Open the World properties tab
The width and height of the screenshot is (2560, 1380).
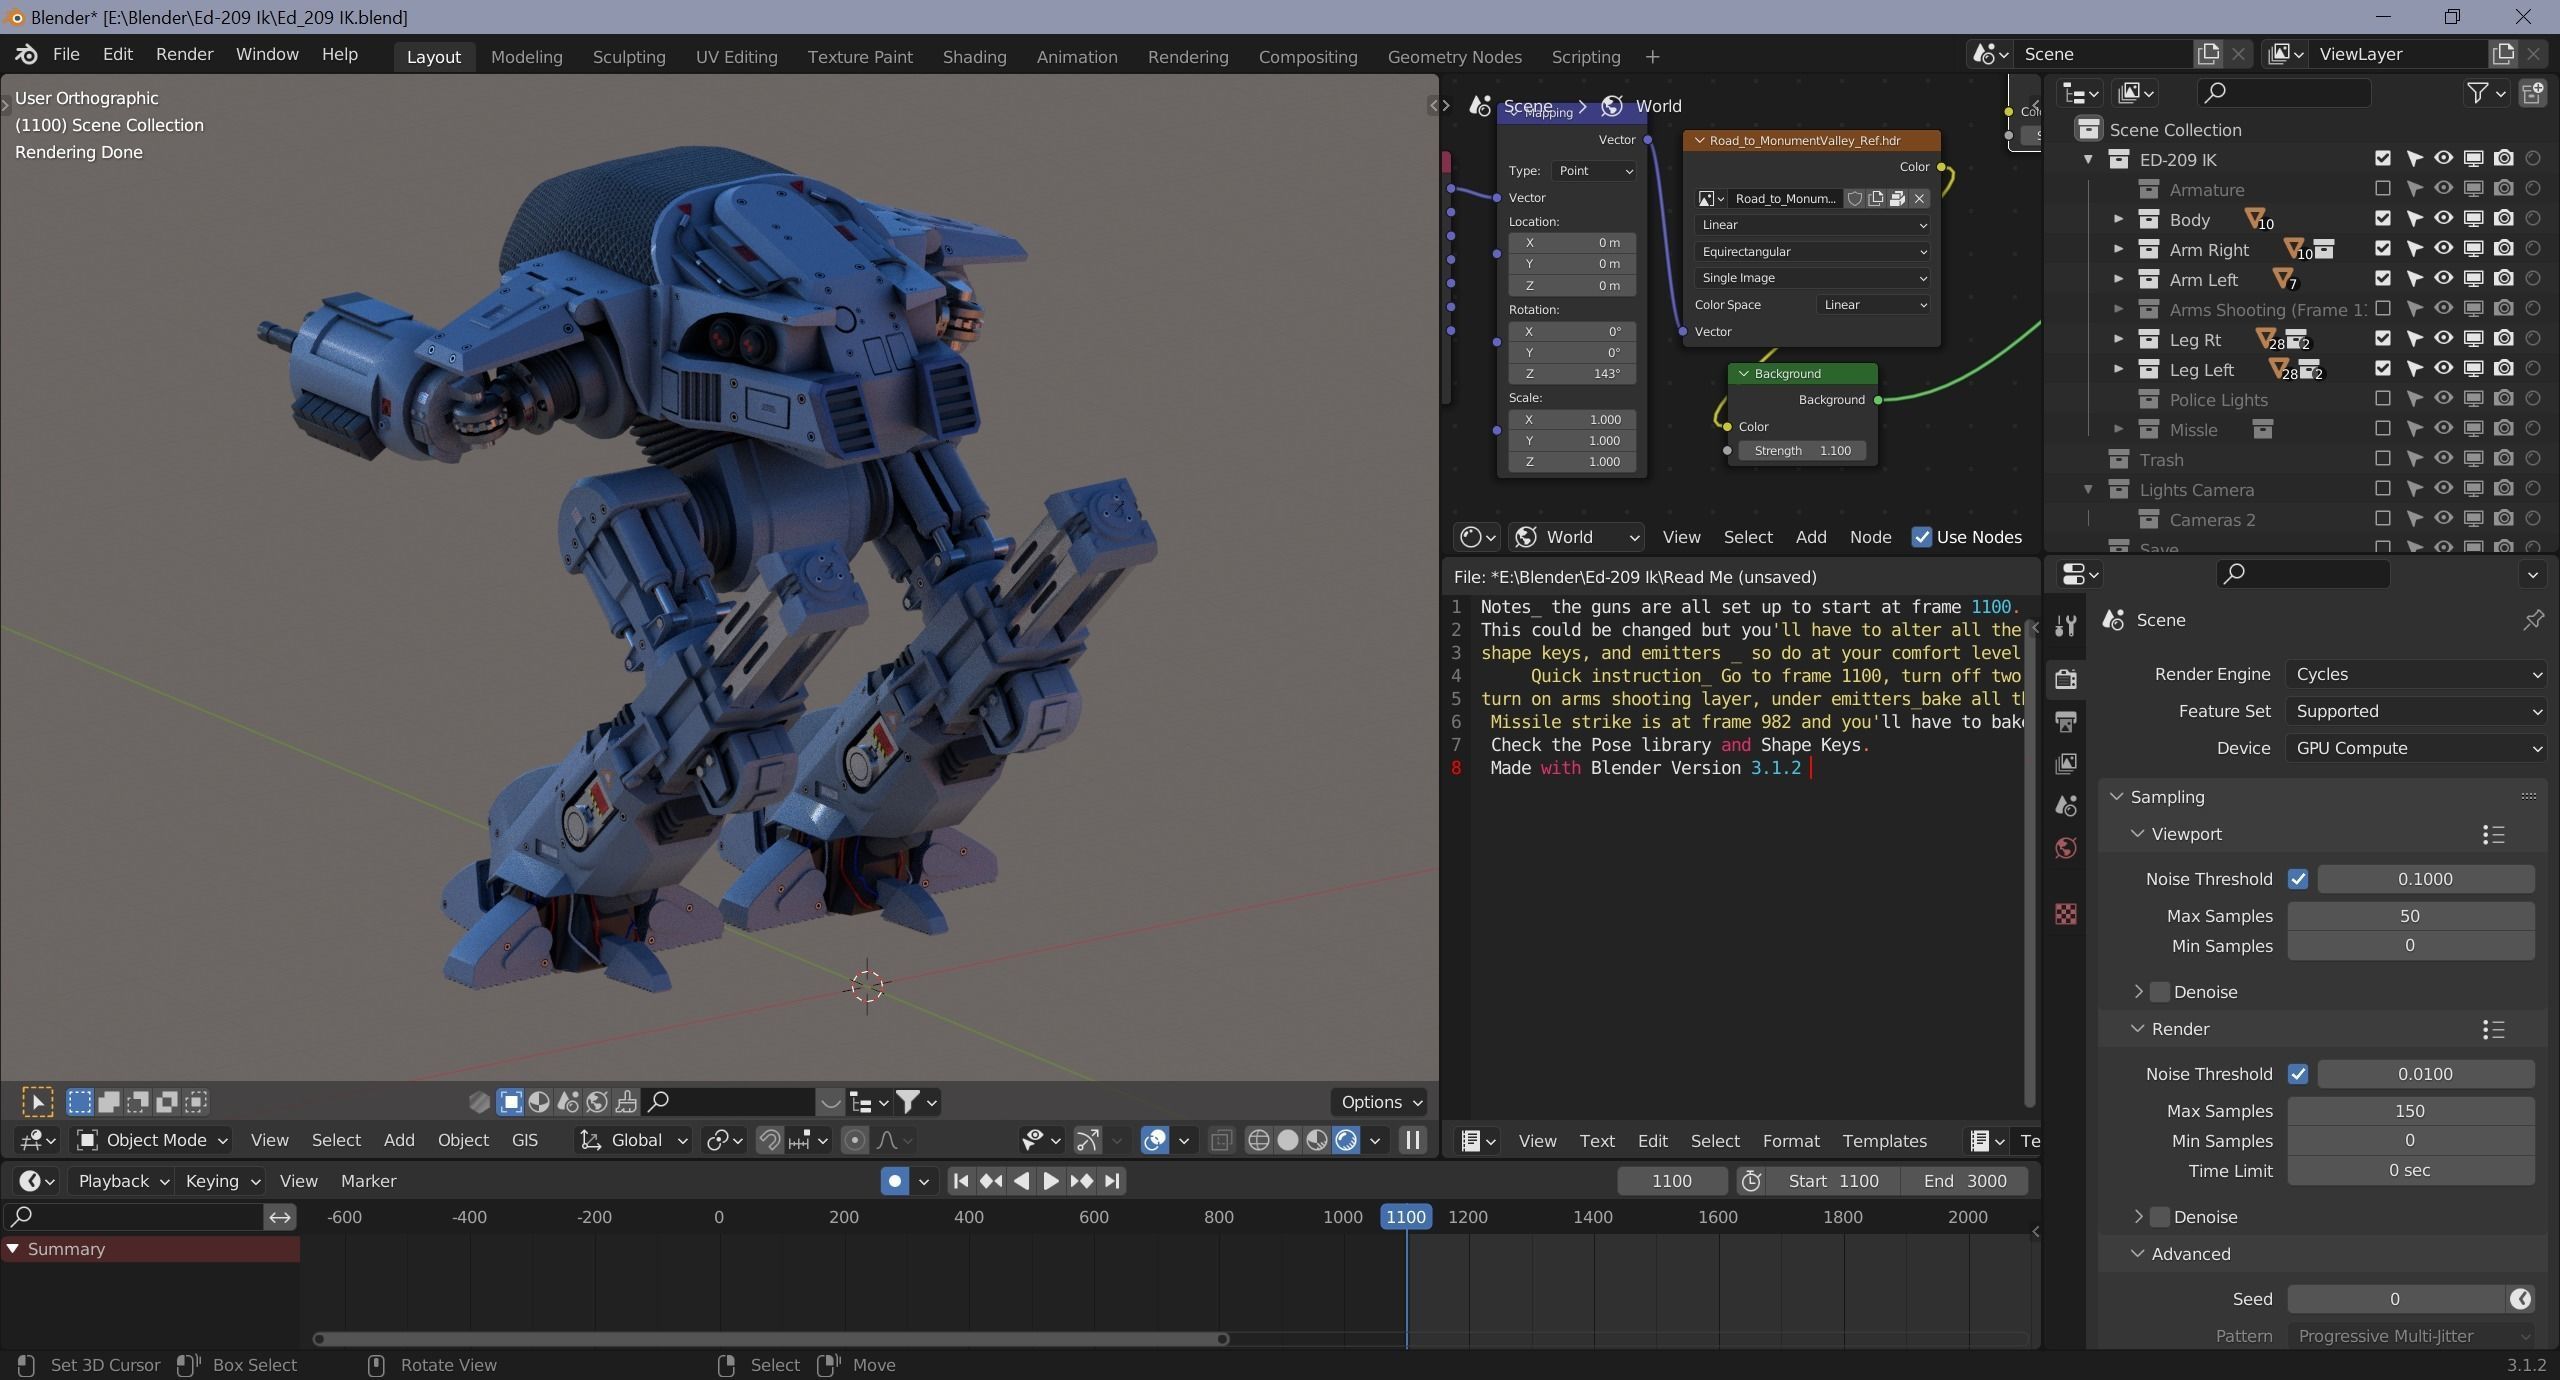(x=2066, y=849)
